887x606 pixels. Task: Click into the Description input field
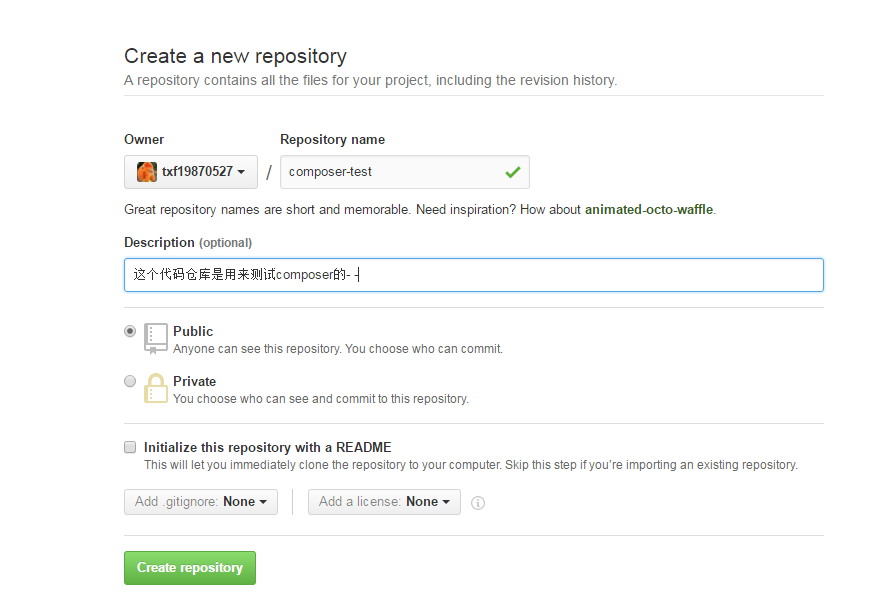474,275
